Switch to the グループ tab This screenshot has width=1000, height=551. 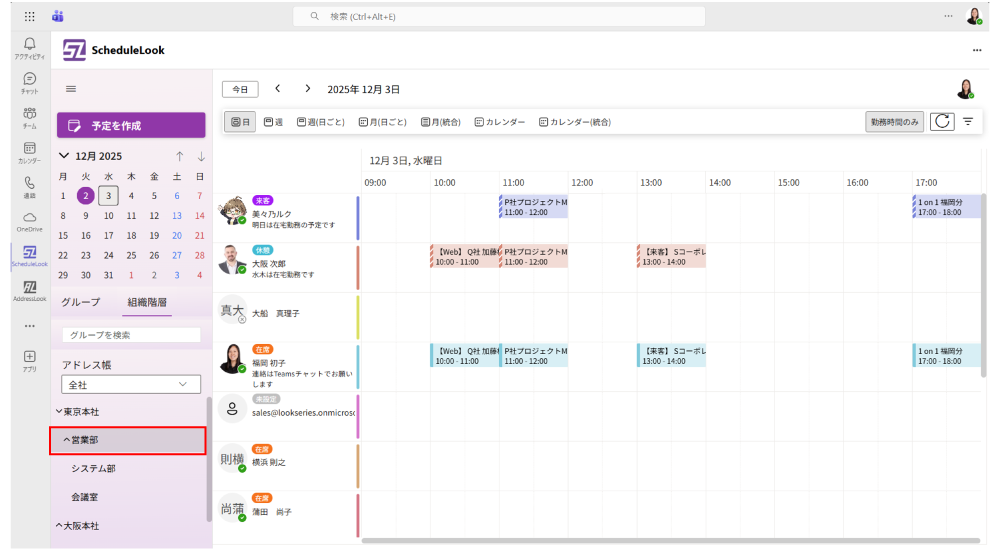click(81, 302)
